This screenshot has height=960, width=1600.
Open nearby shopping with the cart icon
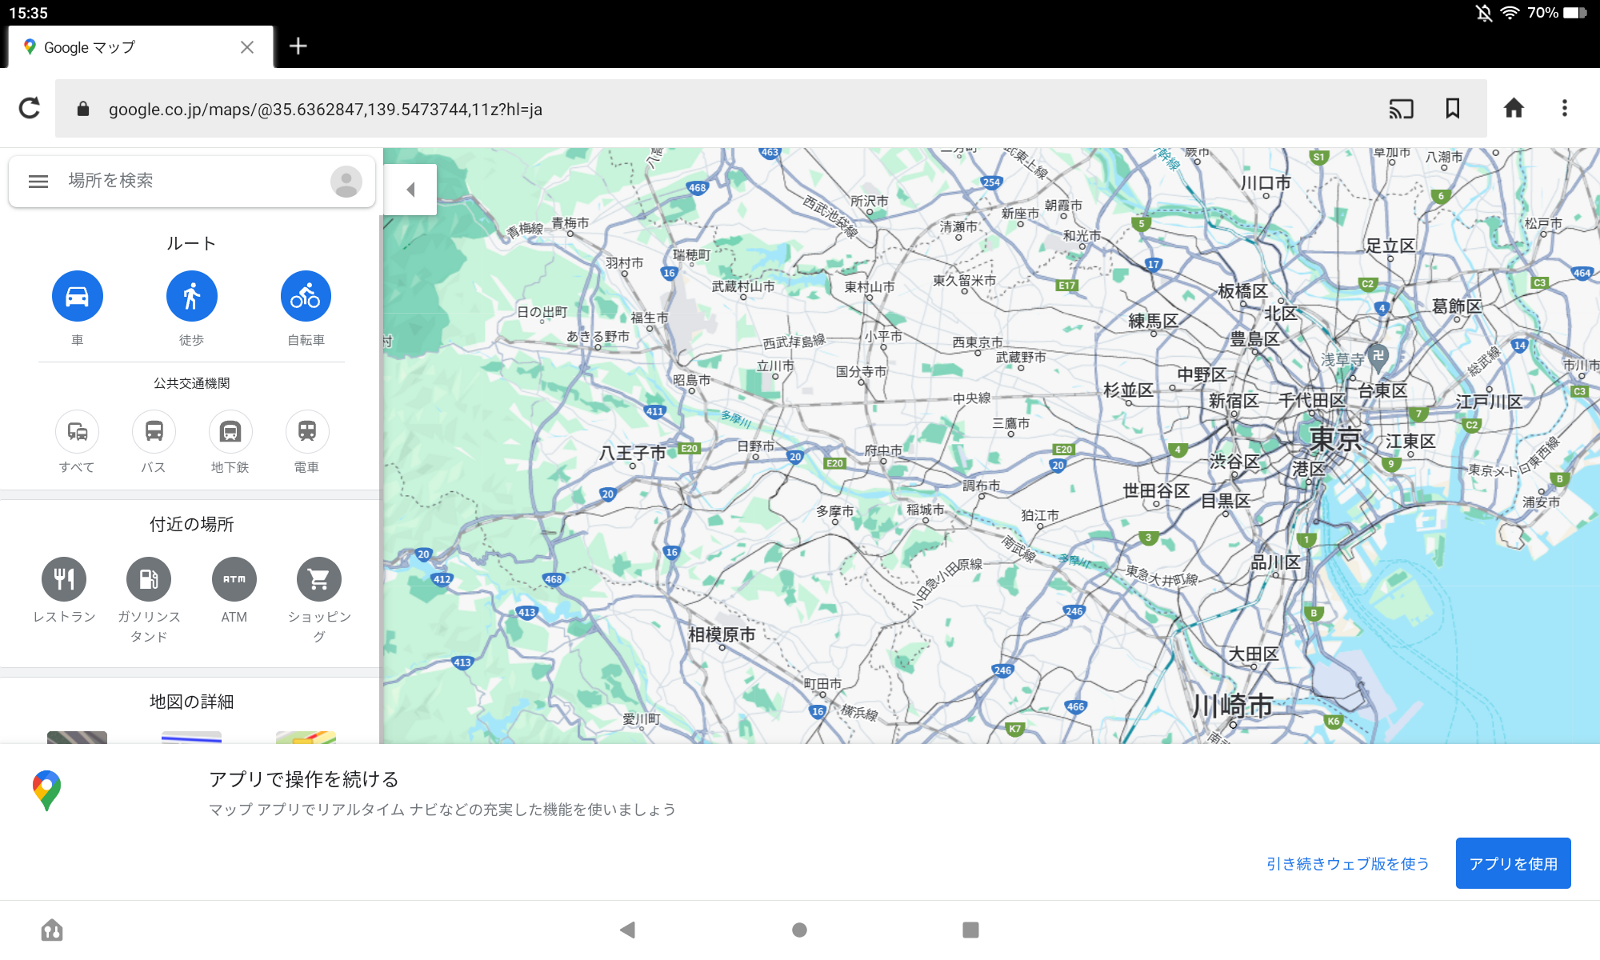pyautogui.click(x=318, y=579)
